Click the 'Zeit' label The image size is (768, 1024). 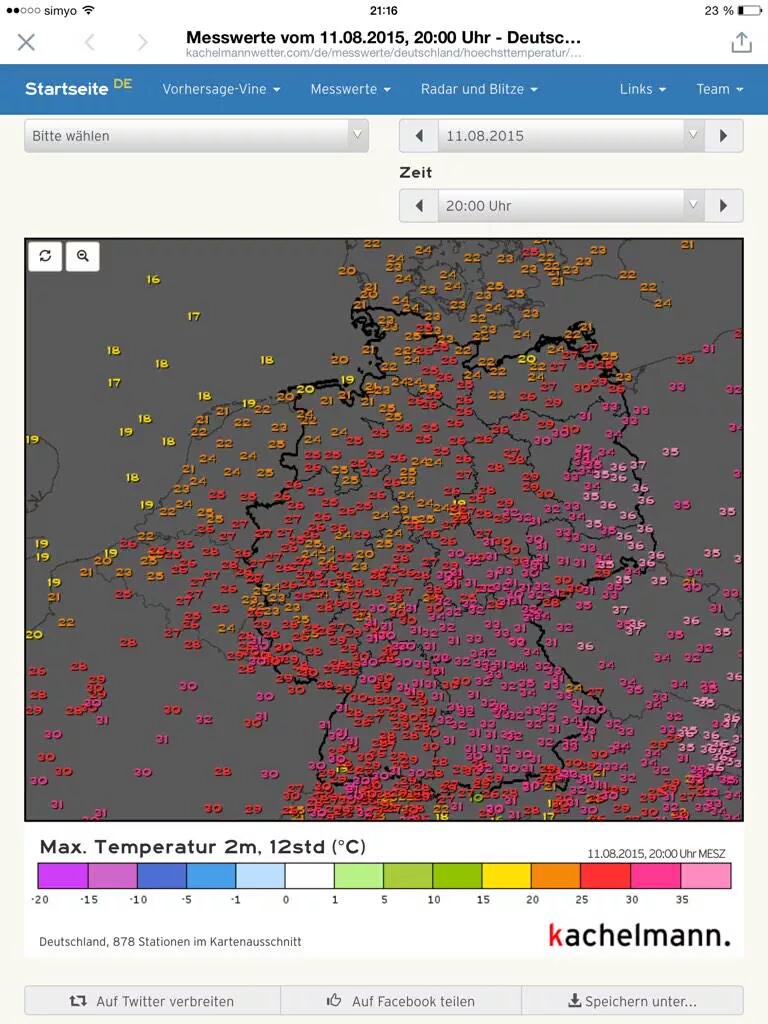pyautogui.click(x=416, y=172)
